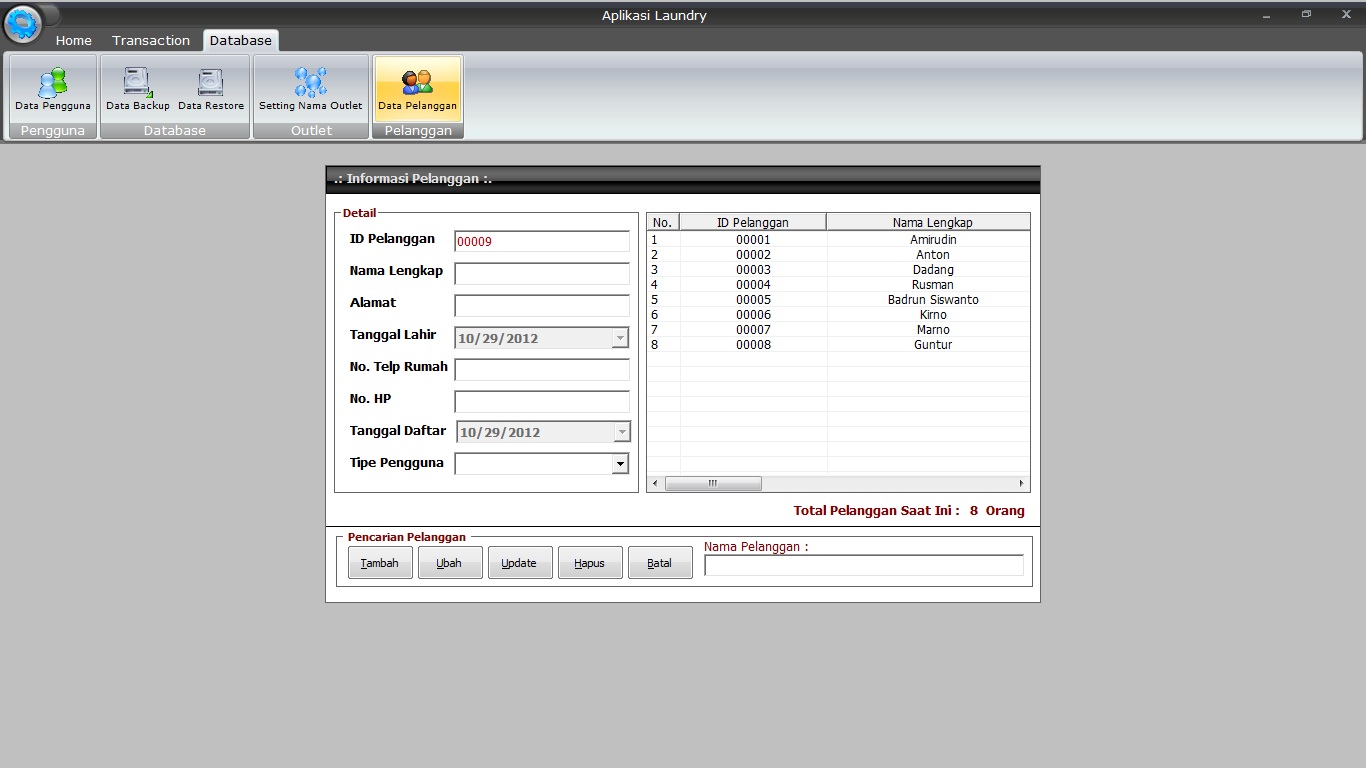Click the Tambah button
Screen dimensions: 1366x768
click(379, 562)
